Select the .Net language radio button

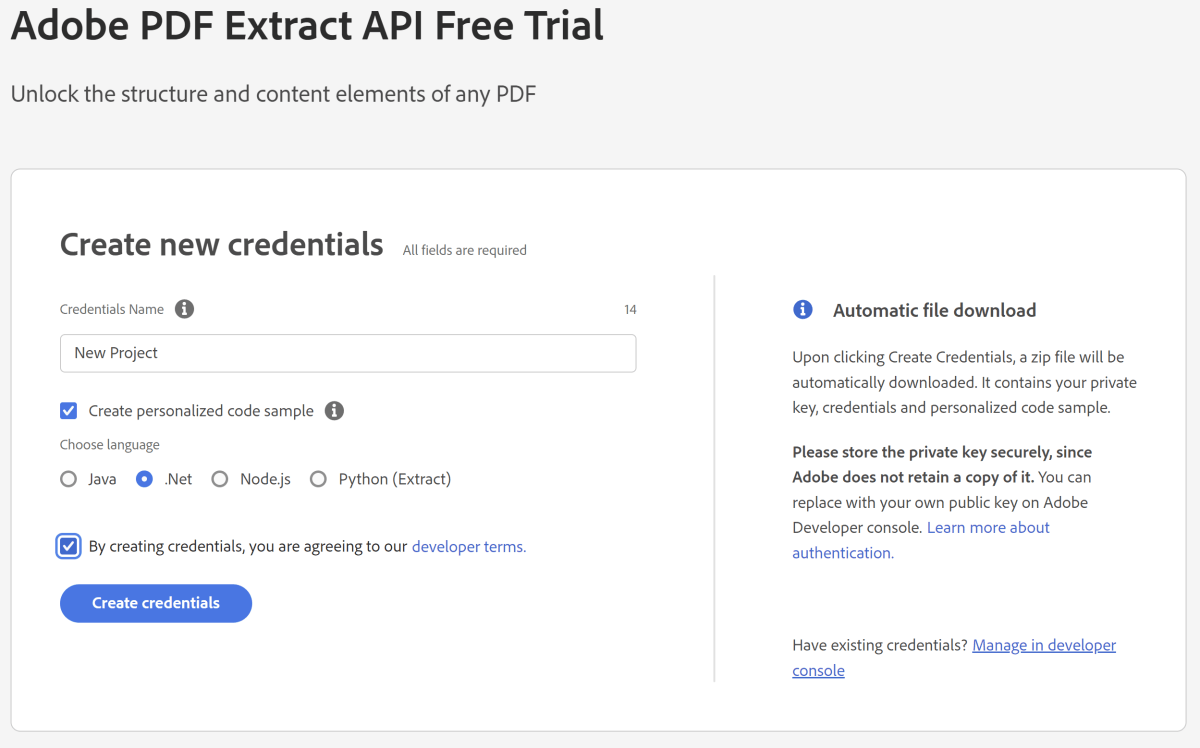click(145, 479)
